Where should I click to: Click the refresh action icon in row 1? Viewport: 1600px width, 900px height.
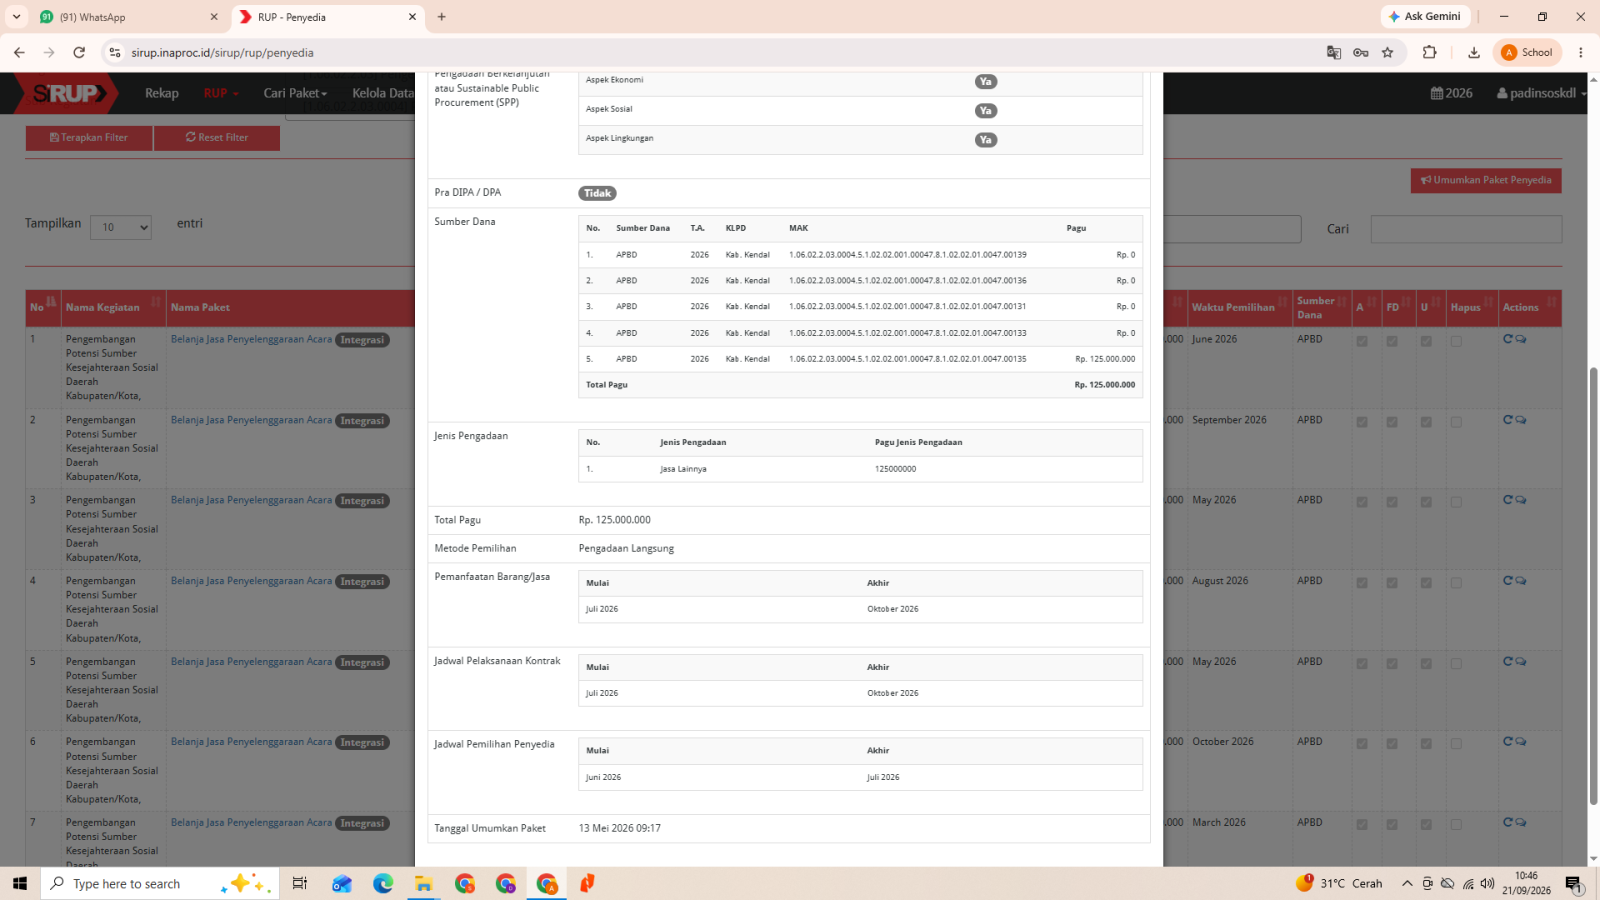[x=1508, y=339]
